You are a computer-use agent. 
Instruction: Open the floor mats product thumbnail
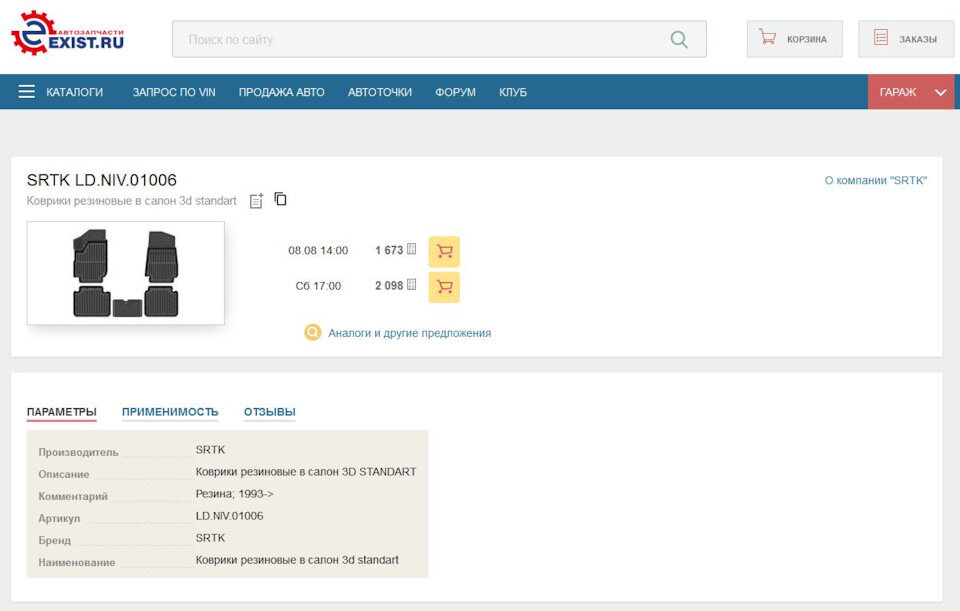pyautogui.click(x=126, y=273)
